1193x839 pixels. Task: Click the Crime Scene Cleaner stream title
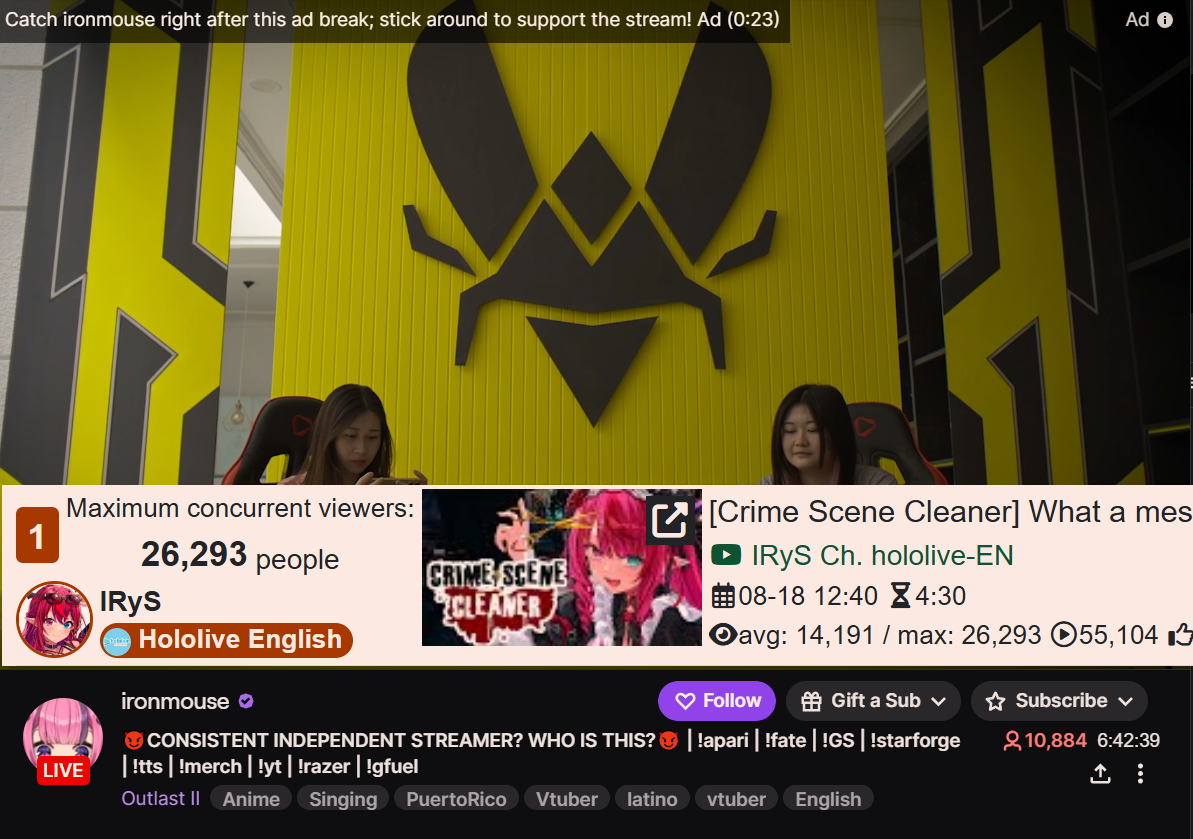(950, 512)
